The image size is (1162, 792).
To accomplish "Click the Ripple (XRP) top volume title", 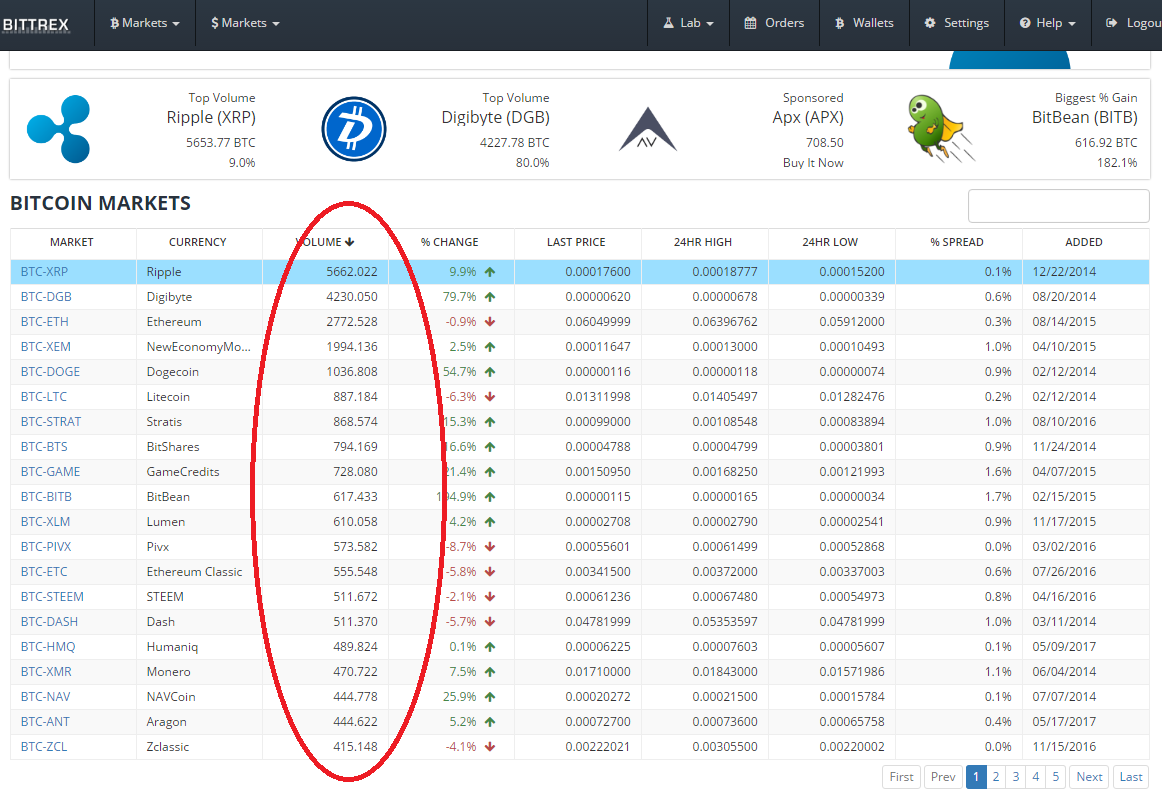I will click(211, 117).
